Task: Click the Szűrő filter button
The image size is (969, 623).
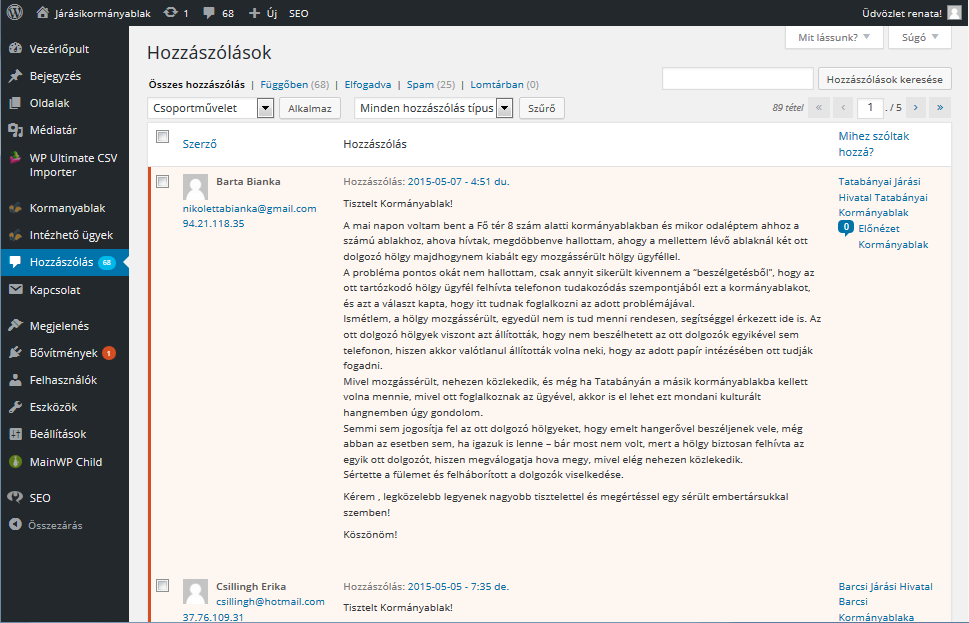Action: pos(543,108)
